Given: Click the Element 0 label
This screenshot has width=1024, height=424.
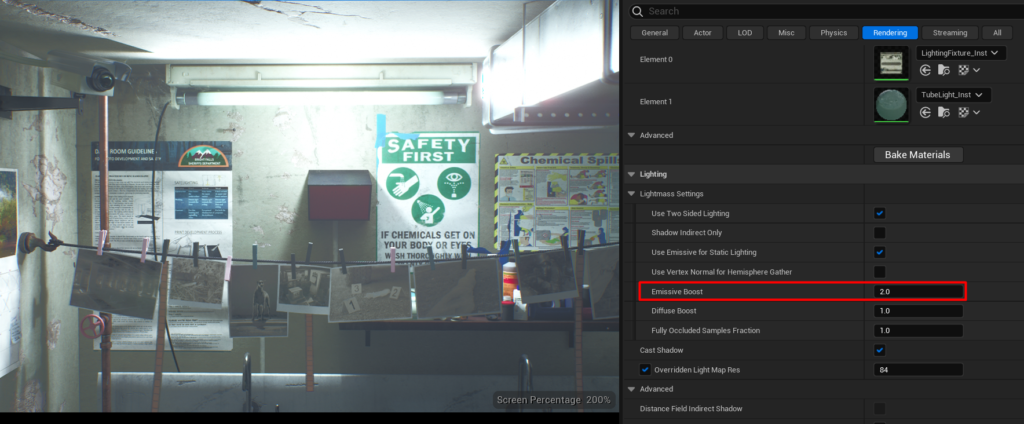Looking at the screenshot, I should point(656,59).
